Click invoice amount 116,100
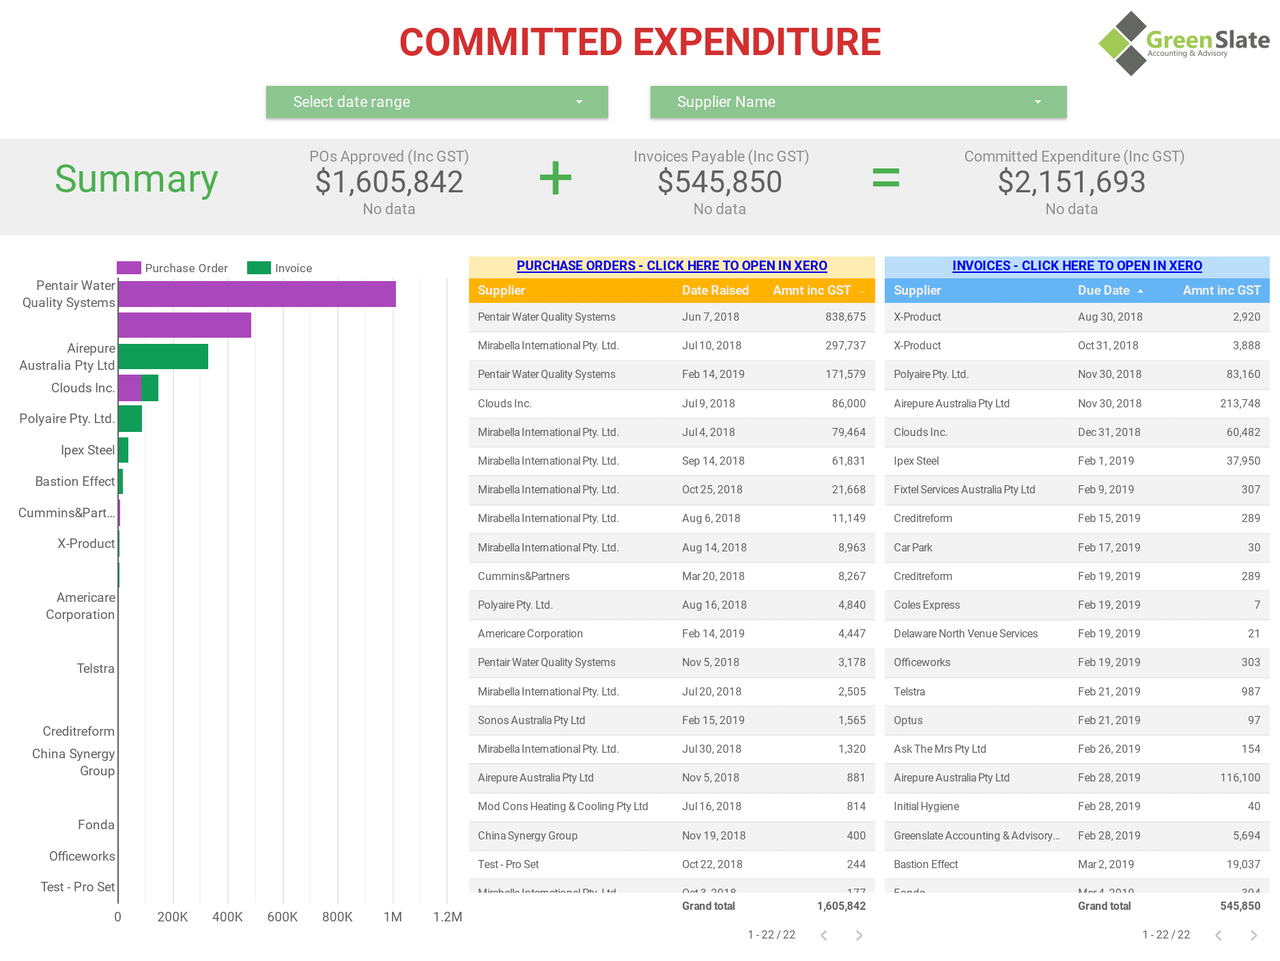 1240,778
